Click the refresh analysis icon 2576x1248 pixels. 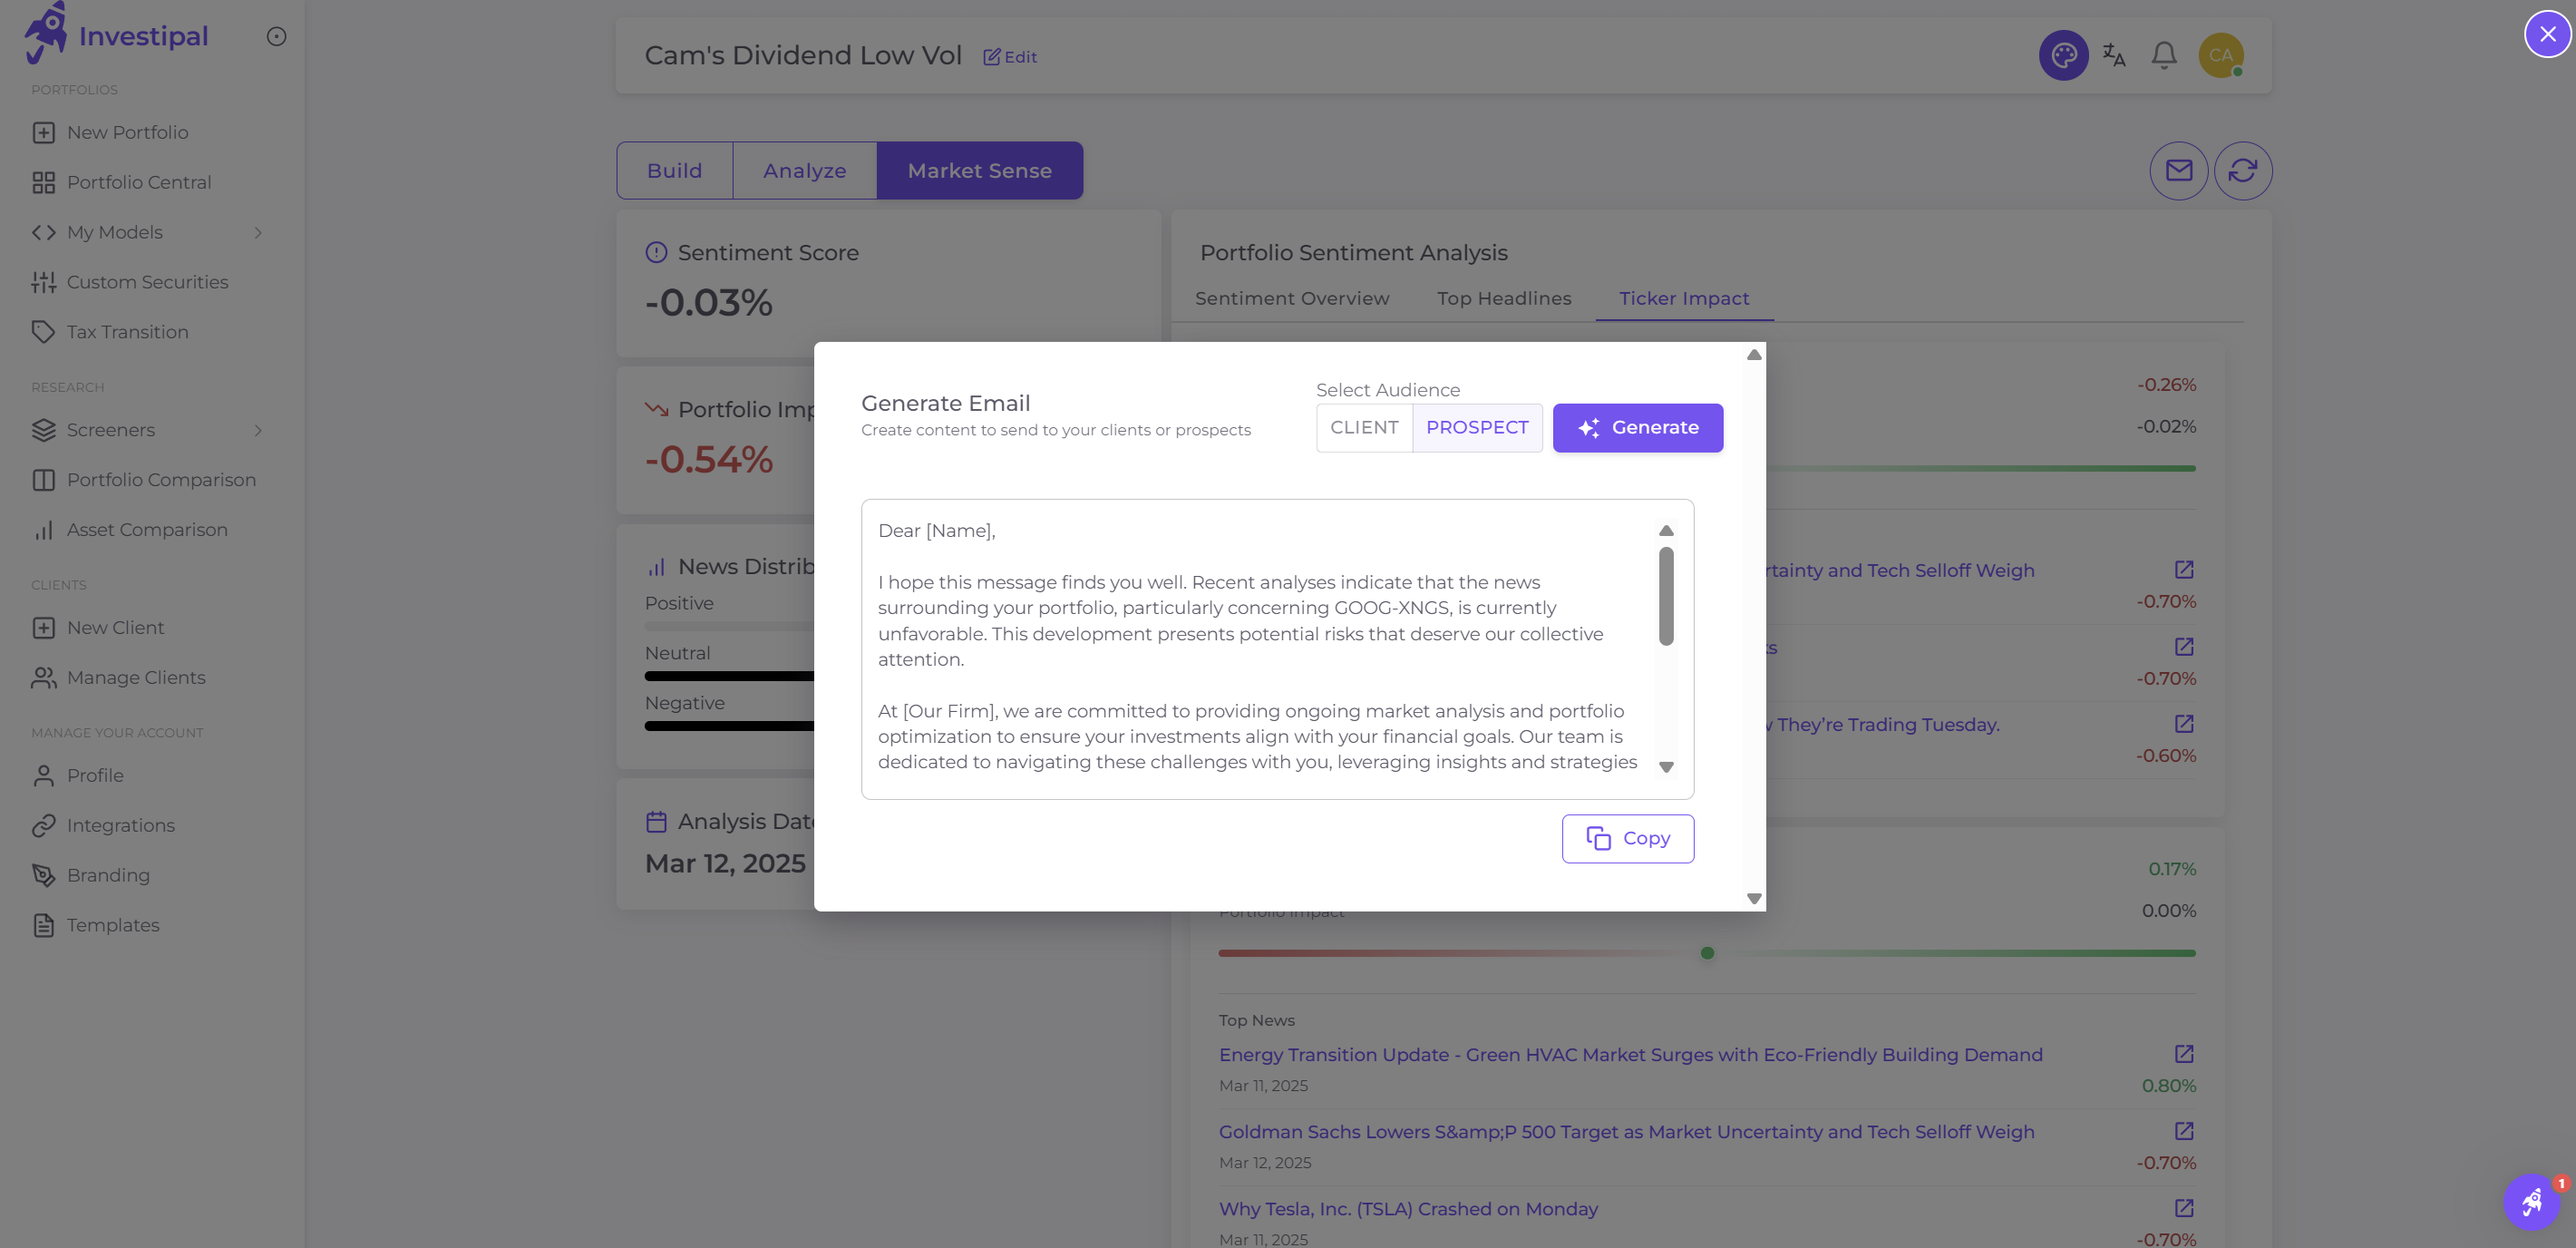coord(2243,170)
